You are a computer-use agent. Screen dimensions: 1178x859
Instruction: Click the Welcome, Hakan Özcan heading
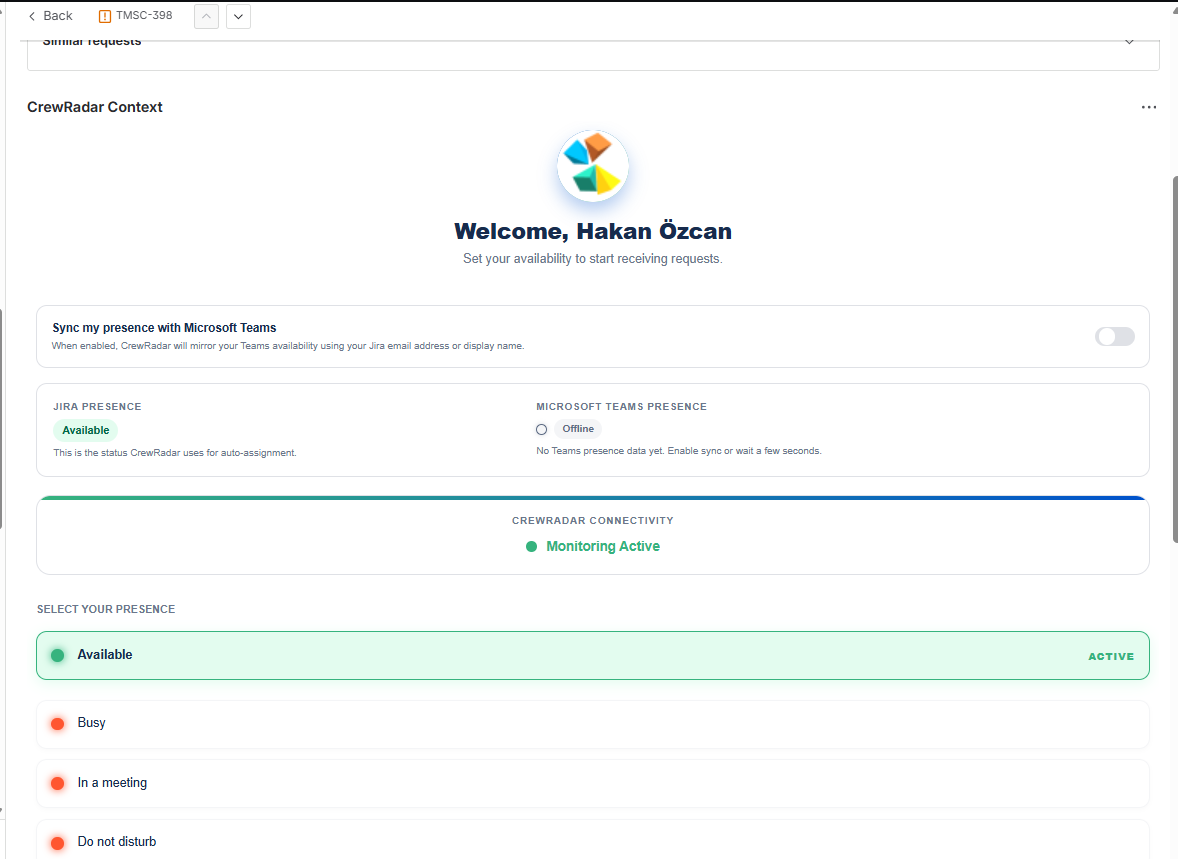[x=593, y=231]
